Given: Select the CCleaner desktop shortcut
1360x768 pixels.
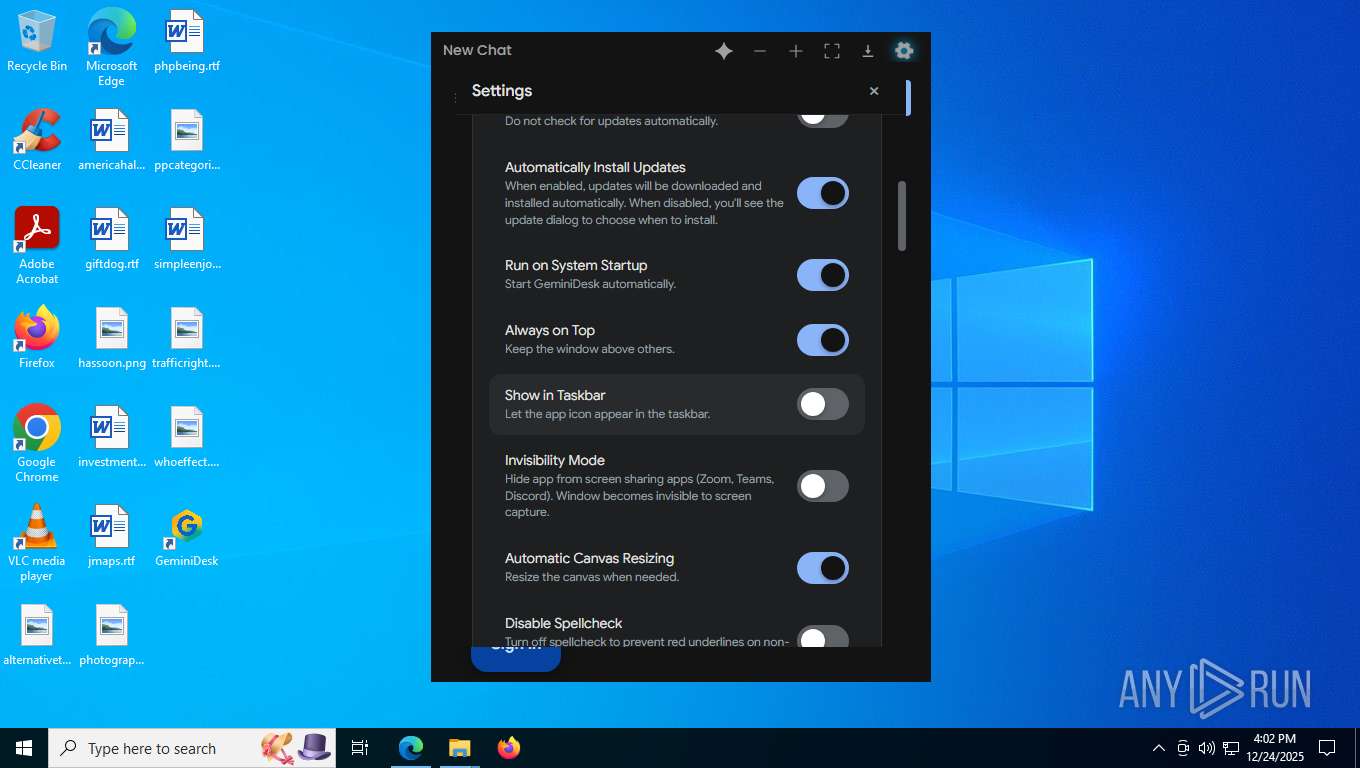Looking at the screenshot, I should (x=37, y=140).
